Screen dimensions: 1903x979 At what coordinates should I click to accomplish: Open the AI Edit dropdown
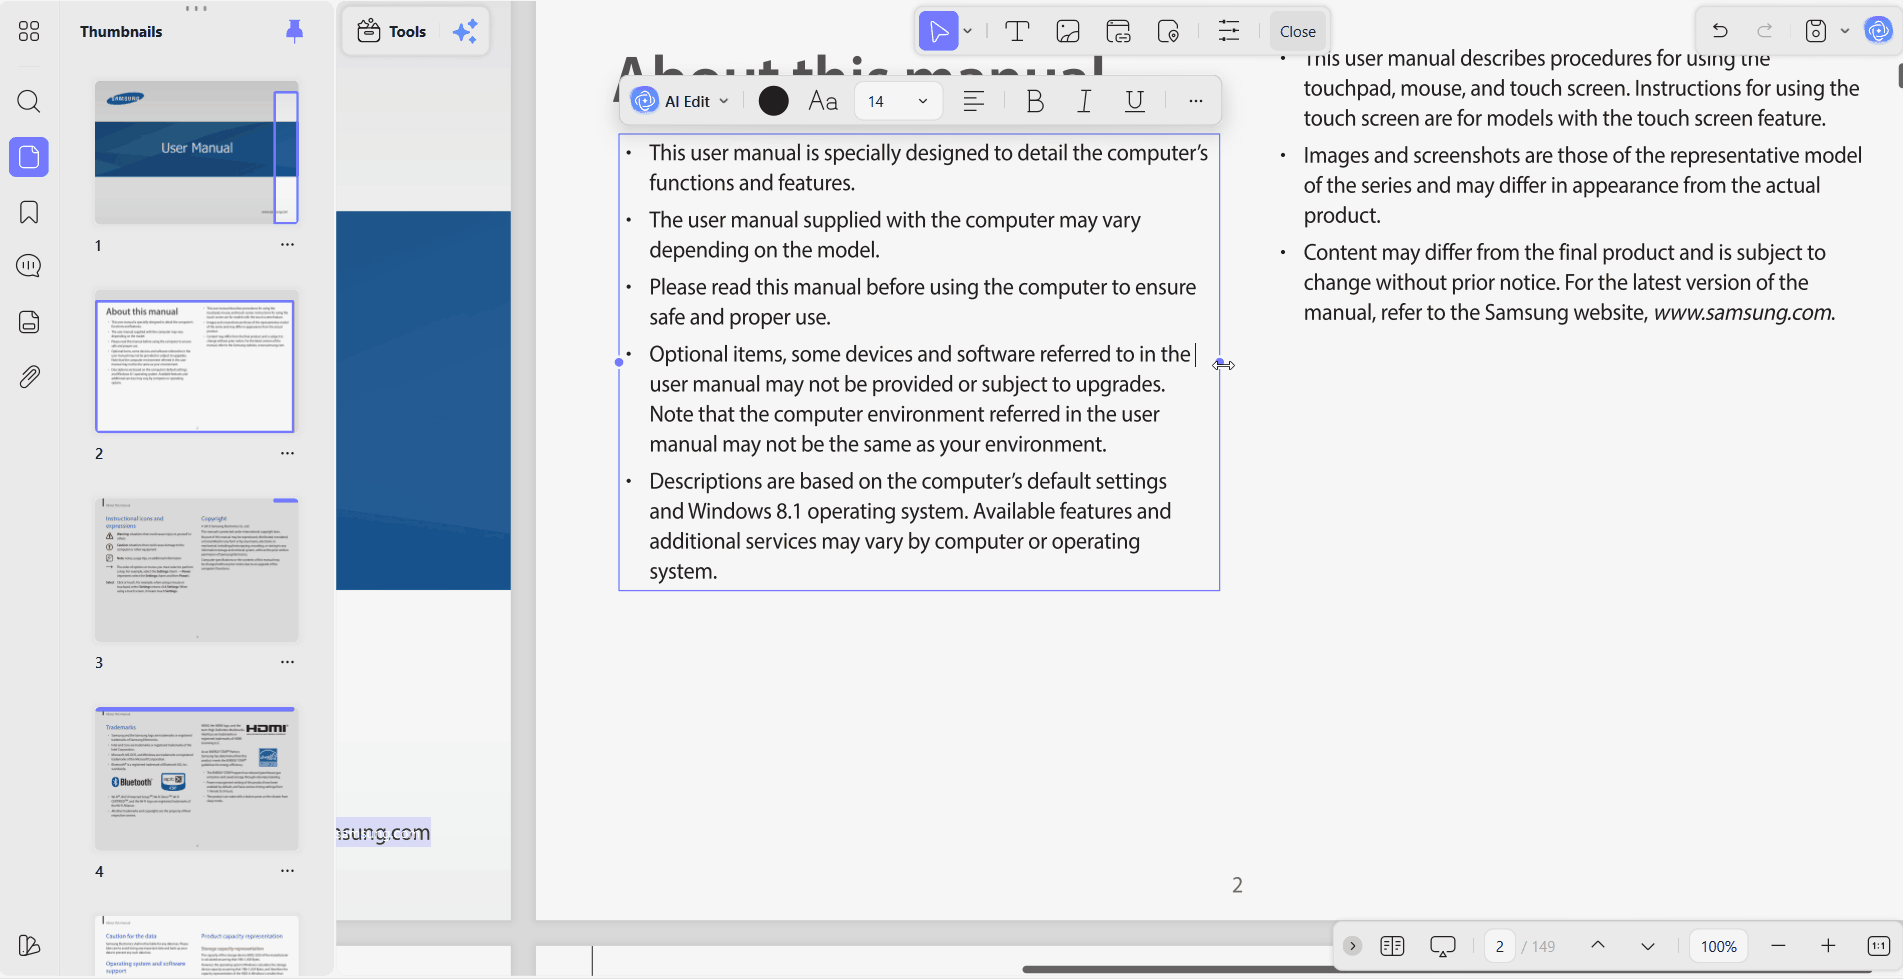(680, 101)
